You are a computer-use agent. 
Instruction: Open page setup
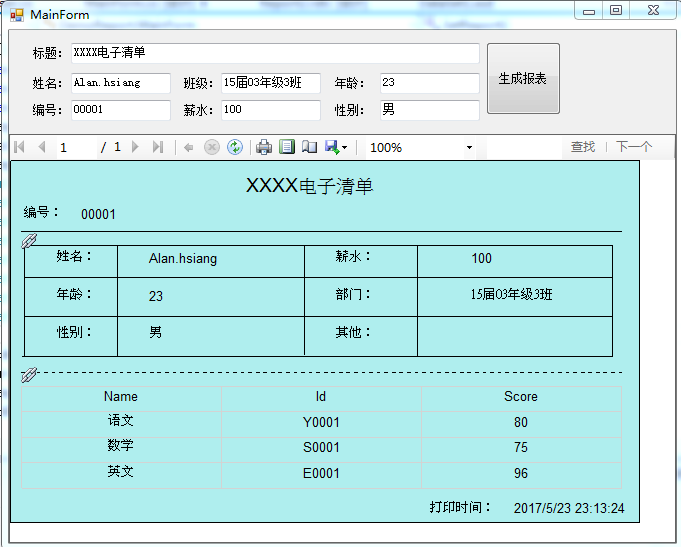click(x=310, y=147)
